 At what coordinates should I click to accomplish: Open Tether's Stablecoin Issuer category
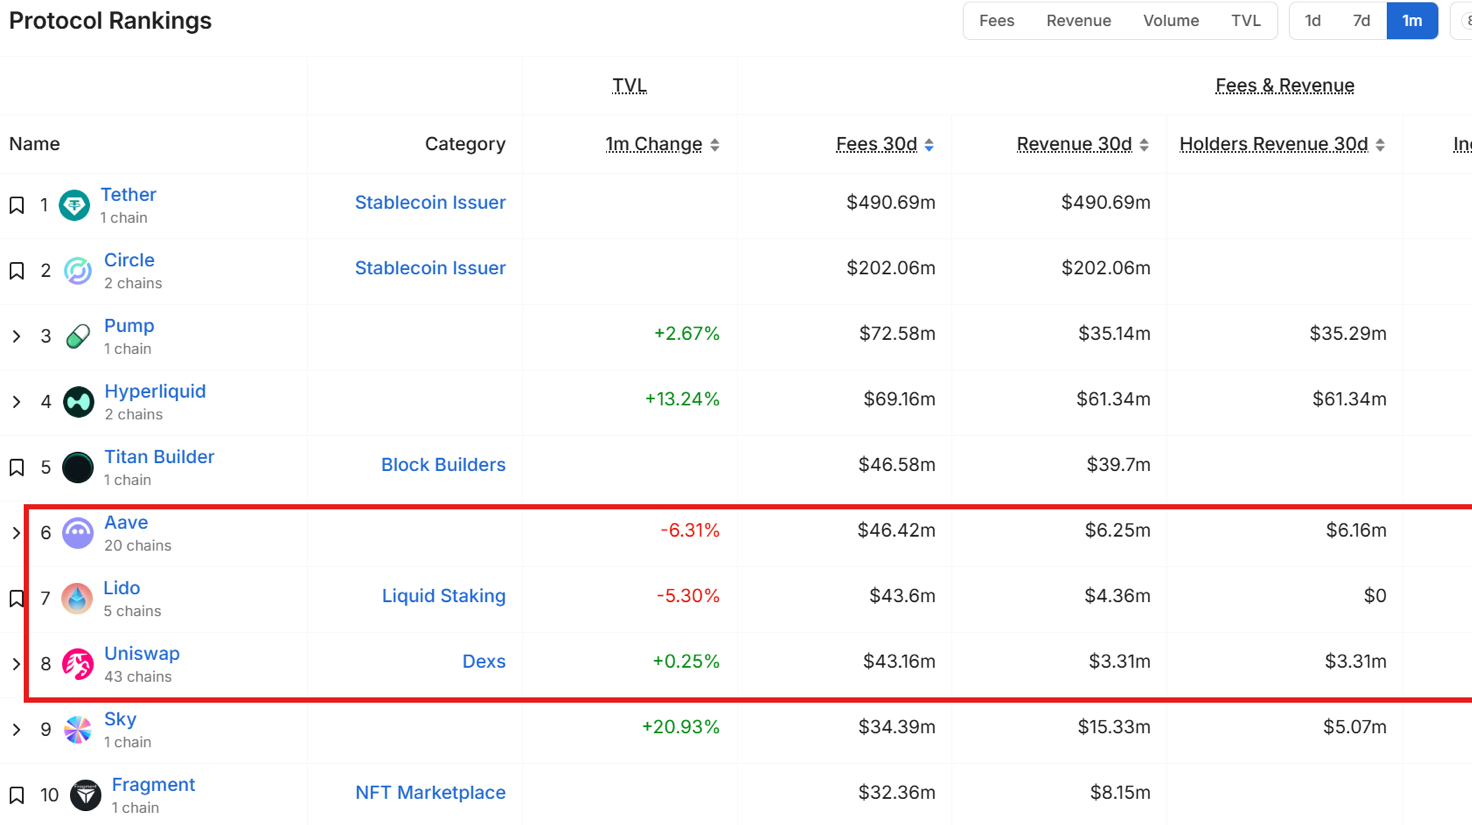pos(430,202)
